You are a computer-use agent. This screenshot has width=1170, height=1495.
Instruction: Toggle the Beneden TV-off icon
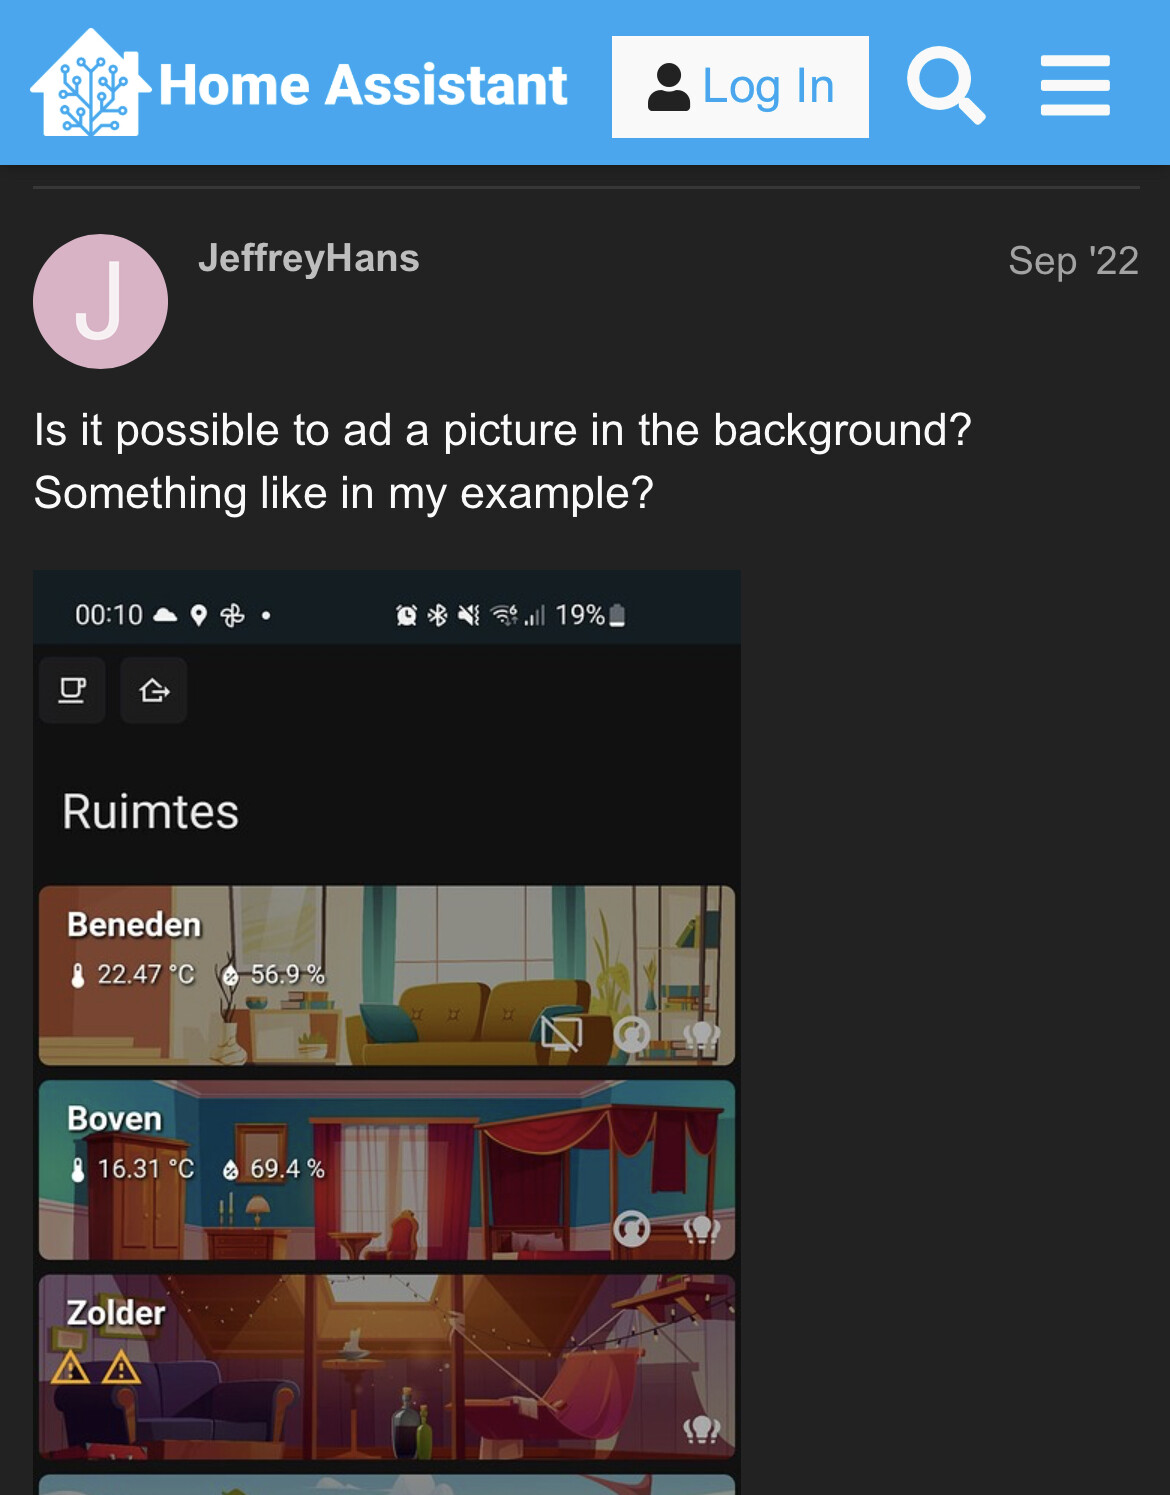coord(561,1033)
